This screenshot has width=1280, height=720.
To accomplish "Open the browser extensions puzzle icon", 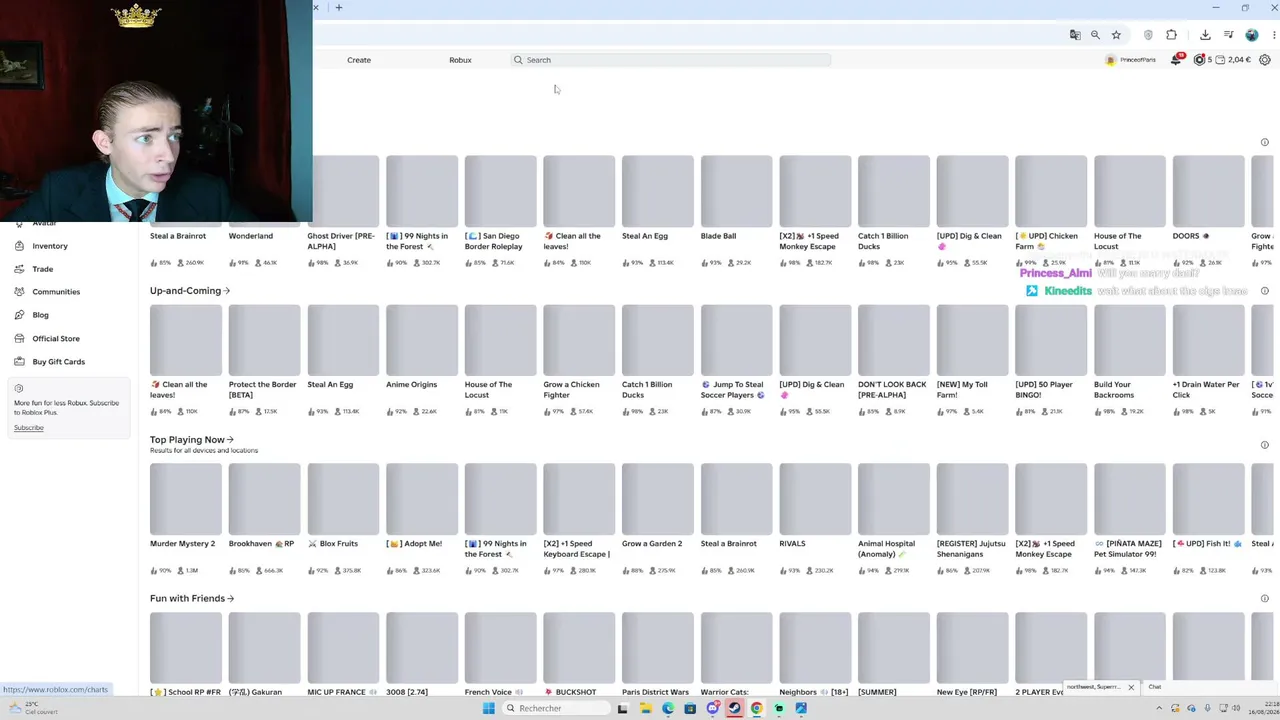I will click(1171, 35).
